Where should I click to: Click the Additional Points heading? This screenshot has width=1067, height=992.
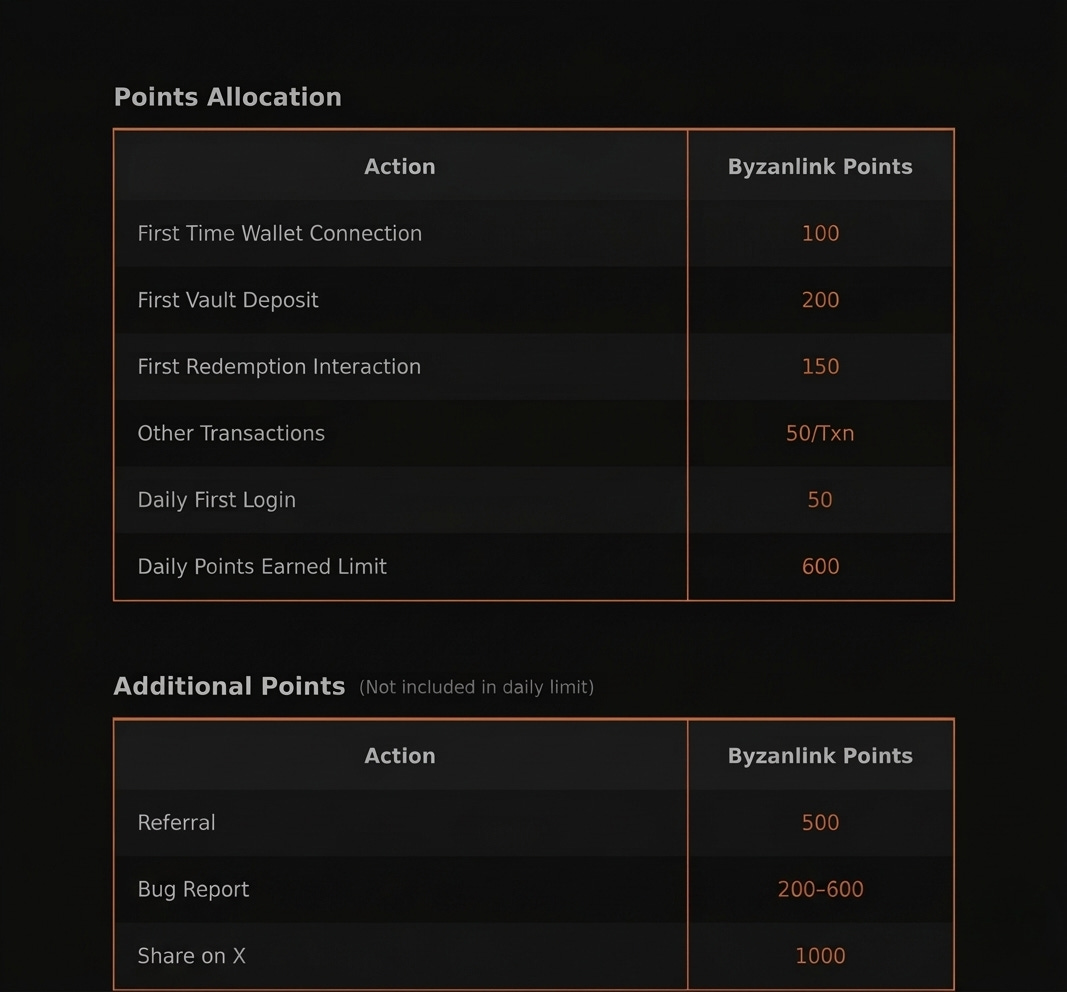click(x=229, y=687)
